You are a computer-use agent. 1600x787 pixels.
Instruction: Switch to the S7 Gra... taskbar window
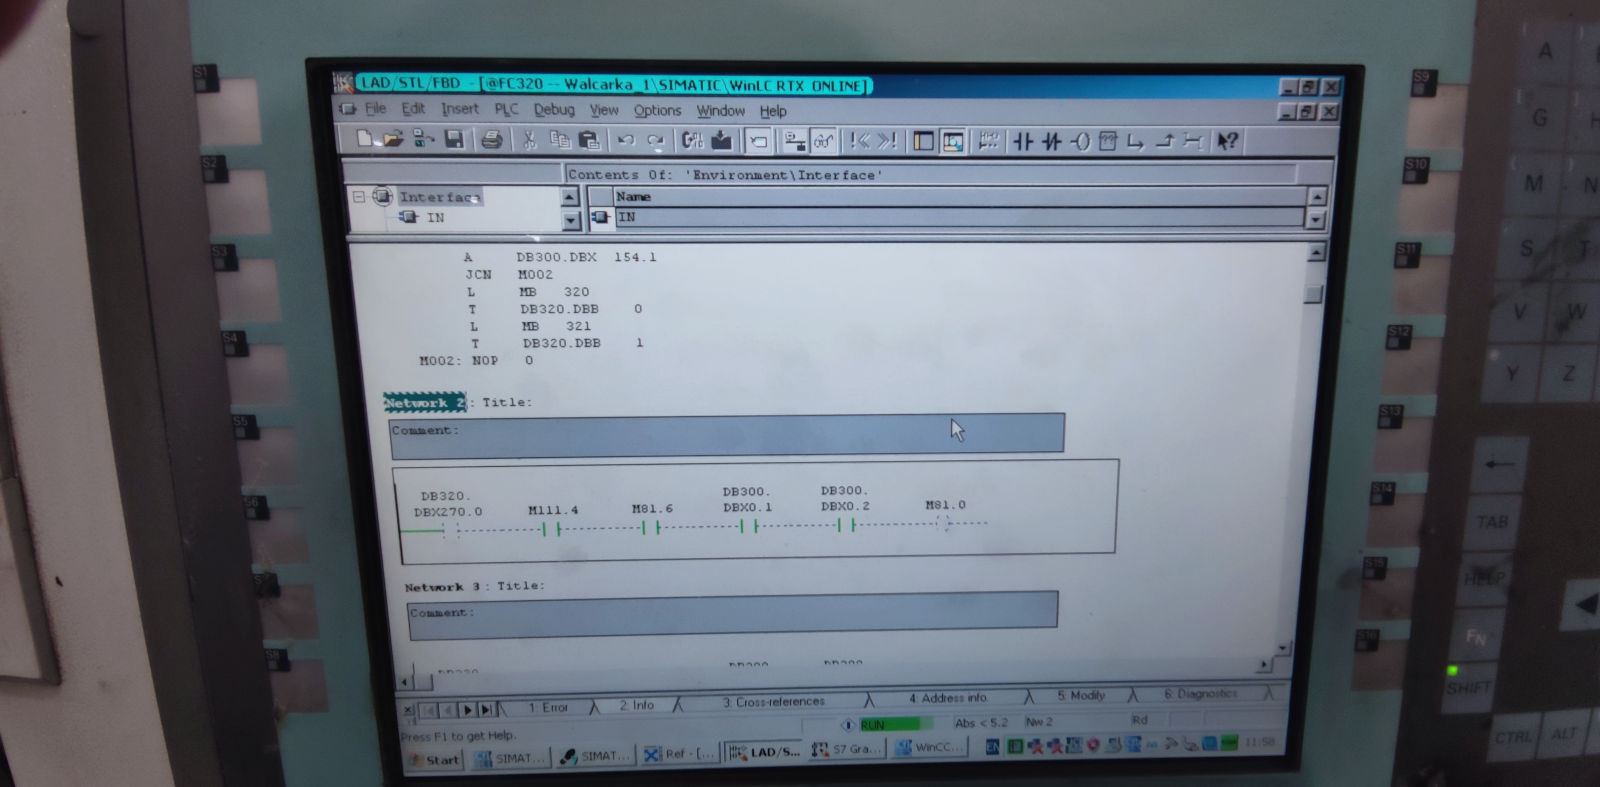tap(846, 749)
